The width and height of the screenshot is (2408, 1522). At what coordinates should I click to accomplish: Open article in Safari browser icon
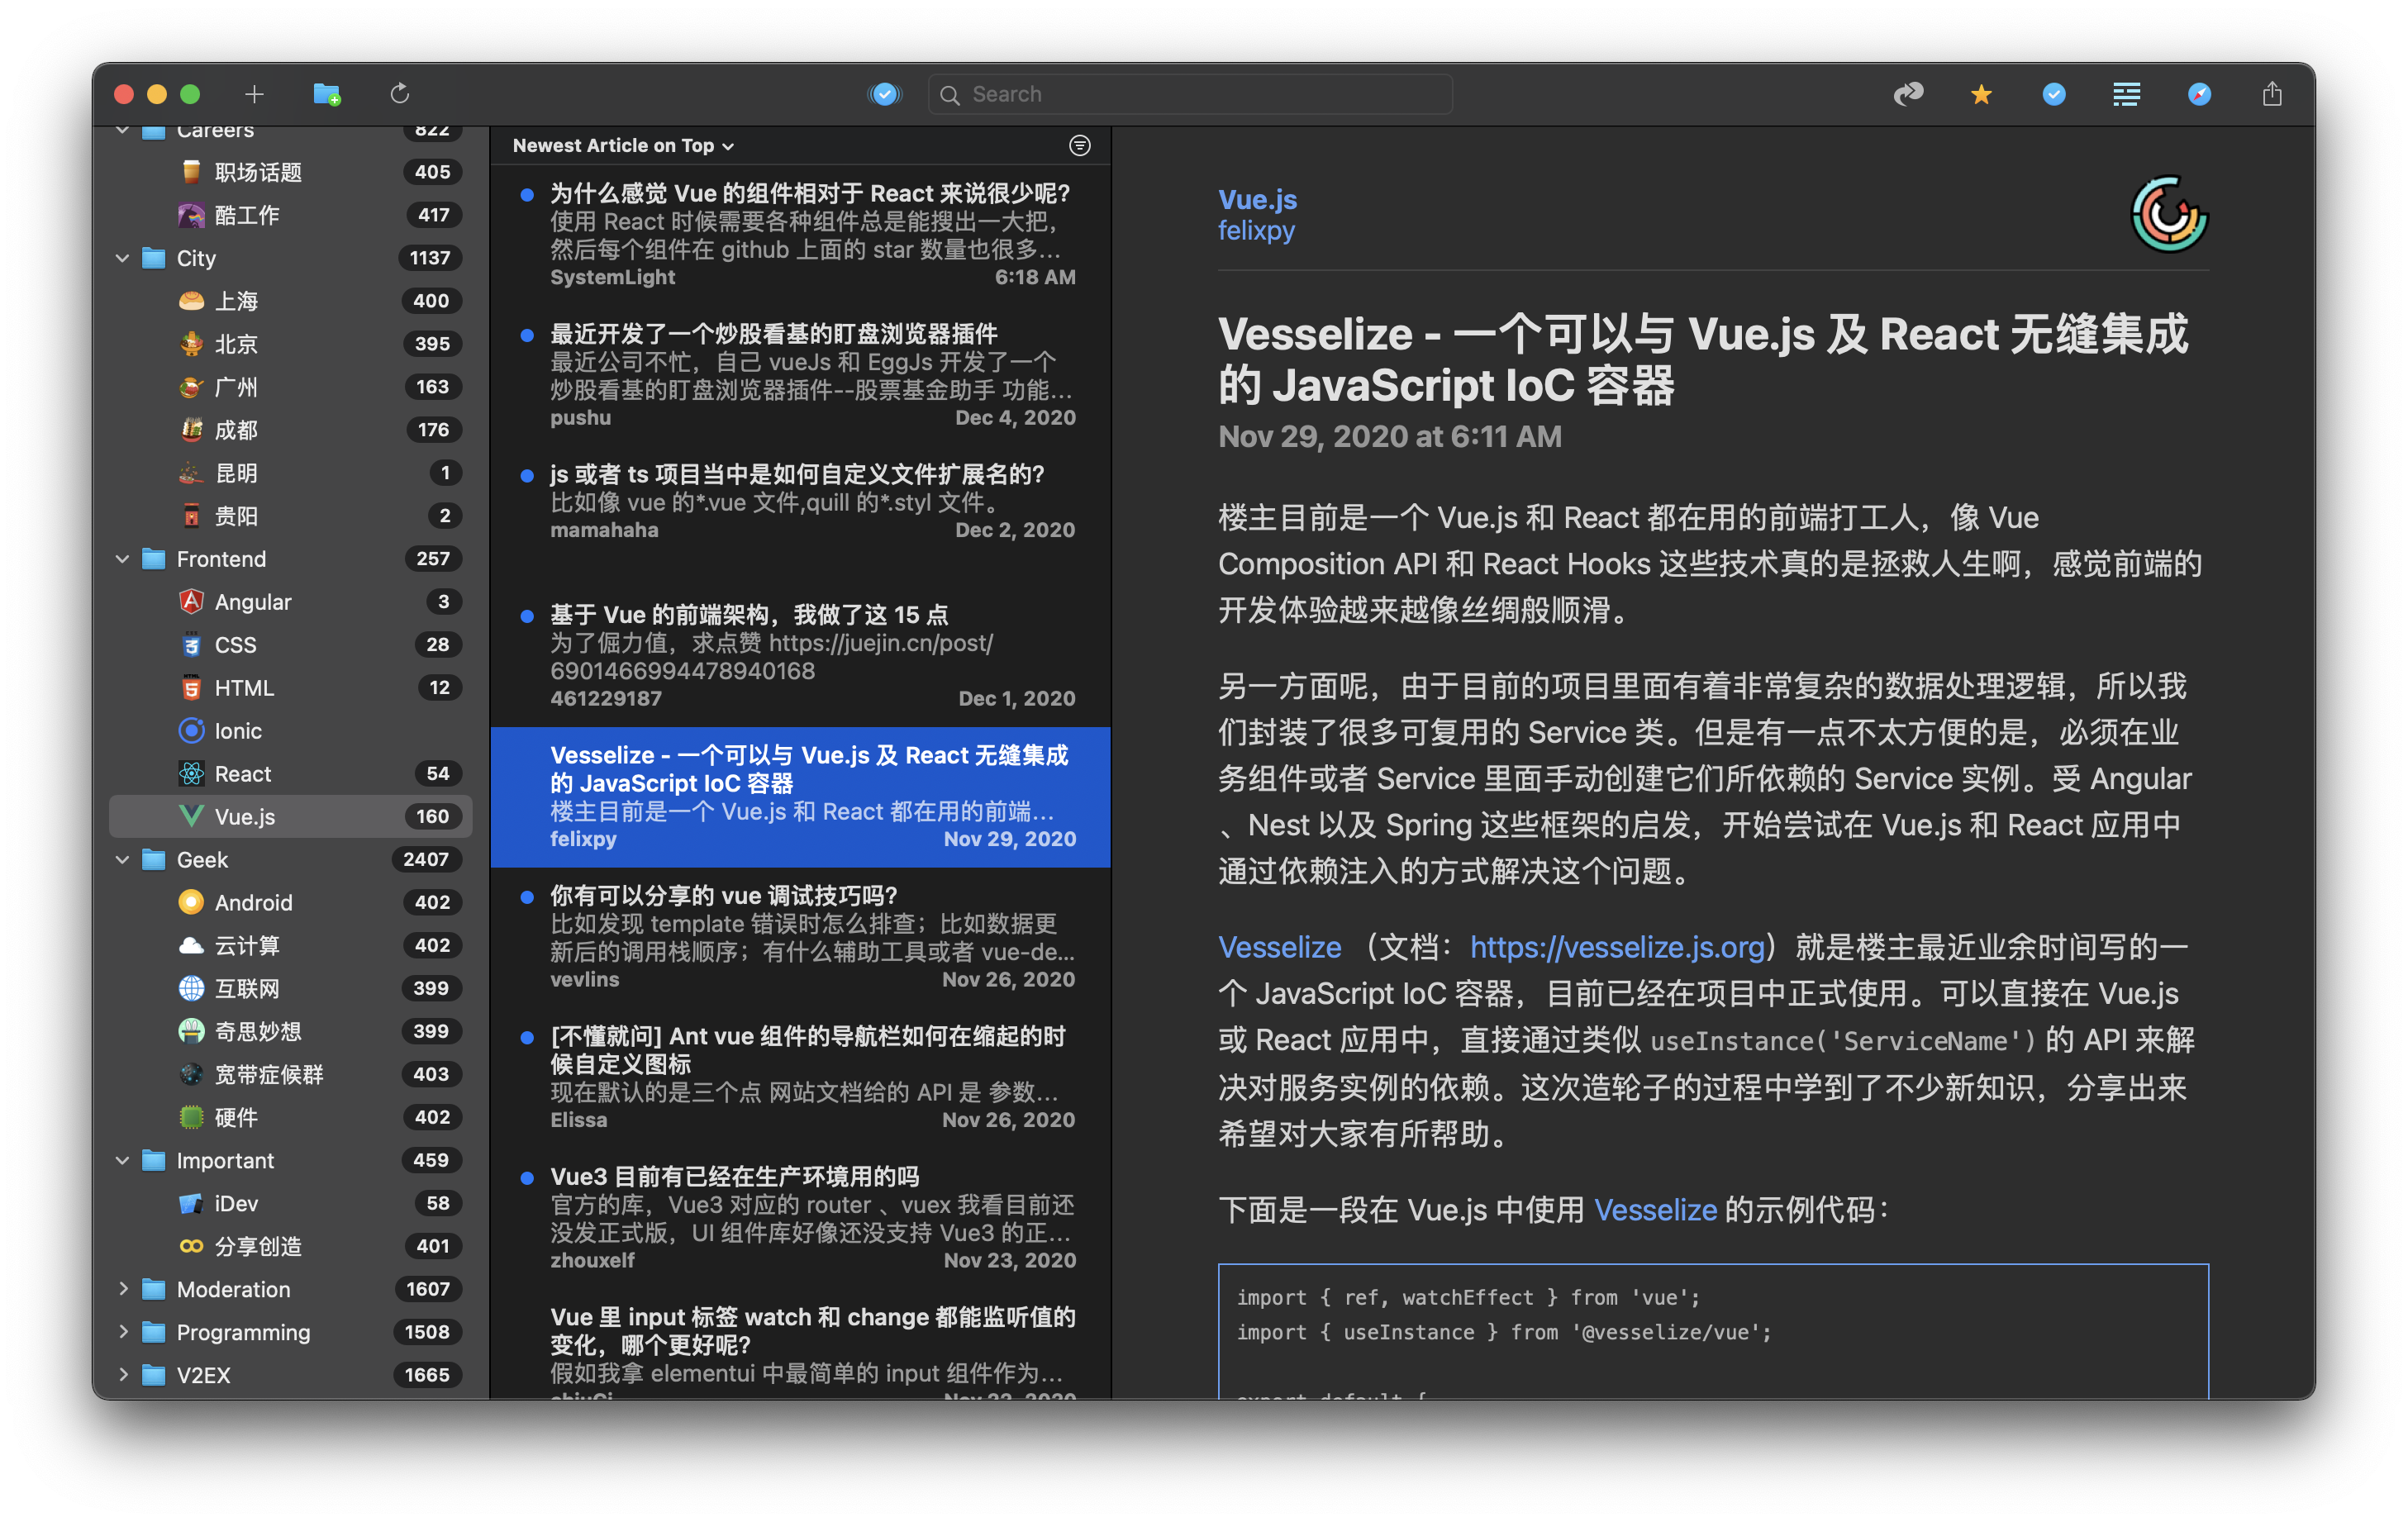coord(2199,94)
